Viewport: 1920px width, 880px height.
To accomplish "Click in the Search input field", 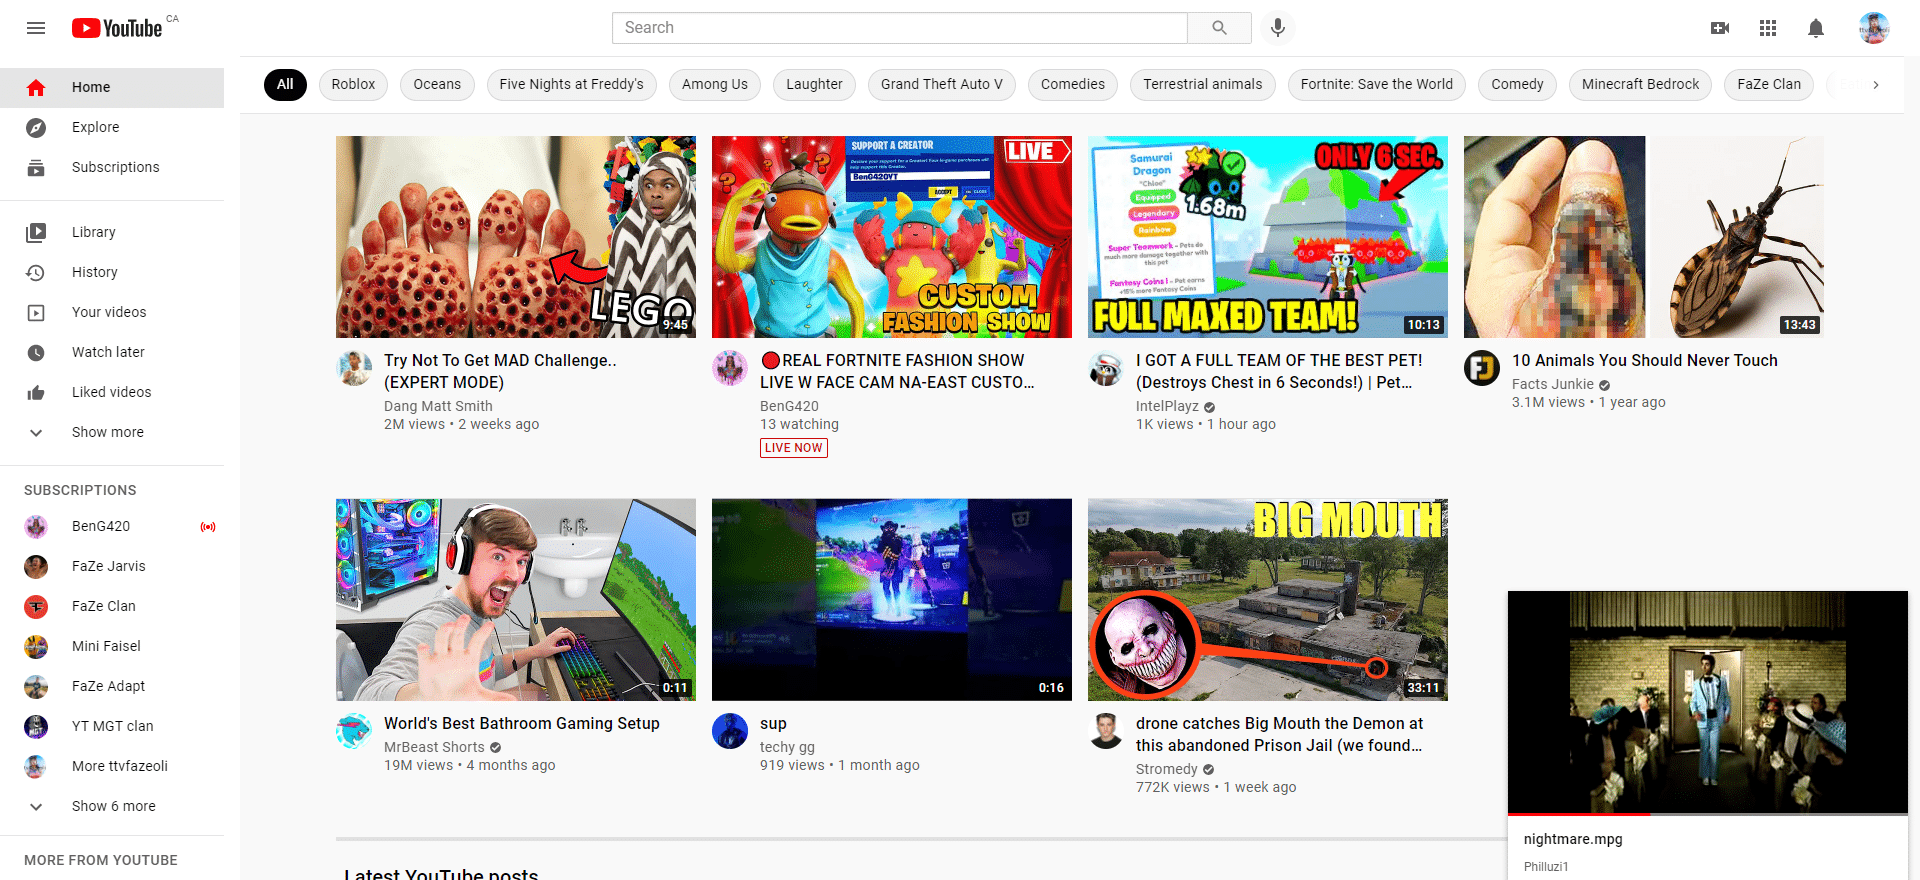I will (x=900, y=28).
